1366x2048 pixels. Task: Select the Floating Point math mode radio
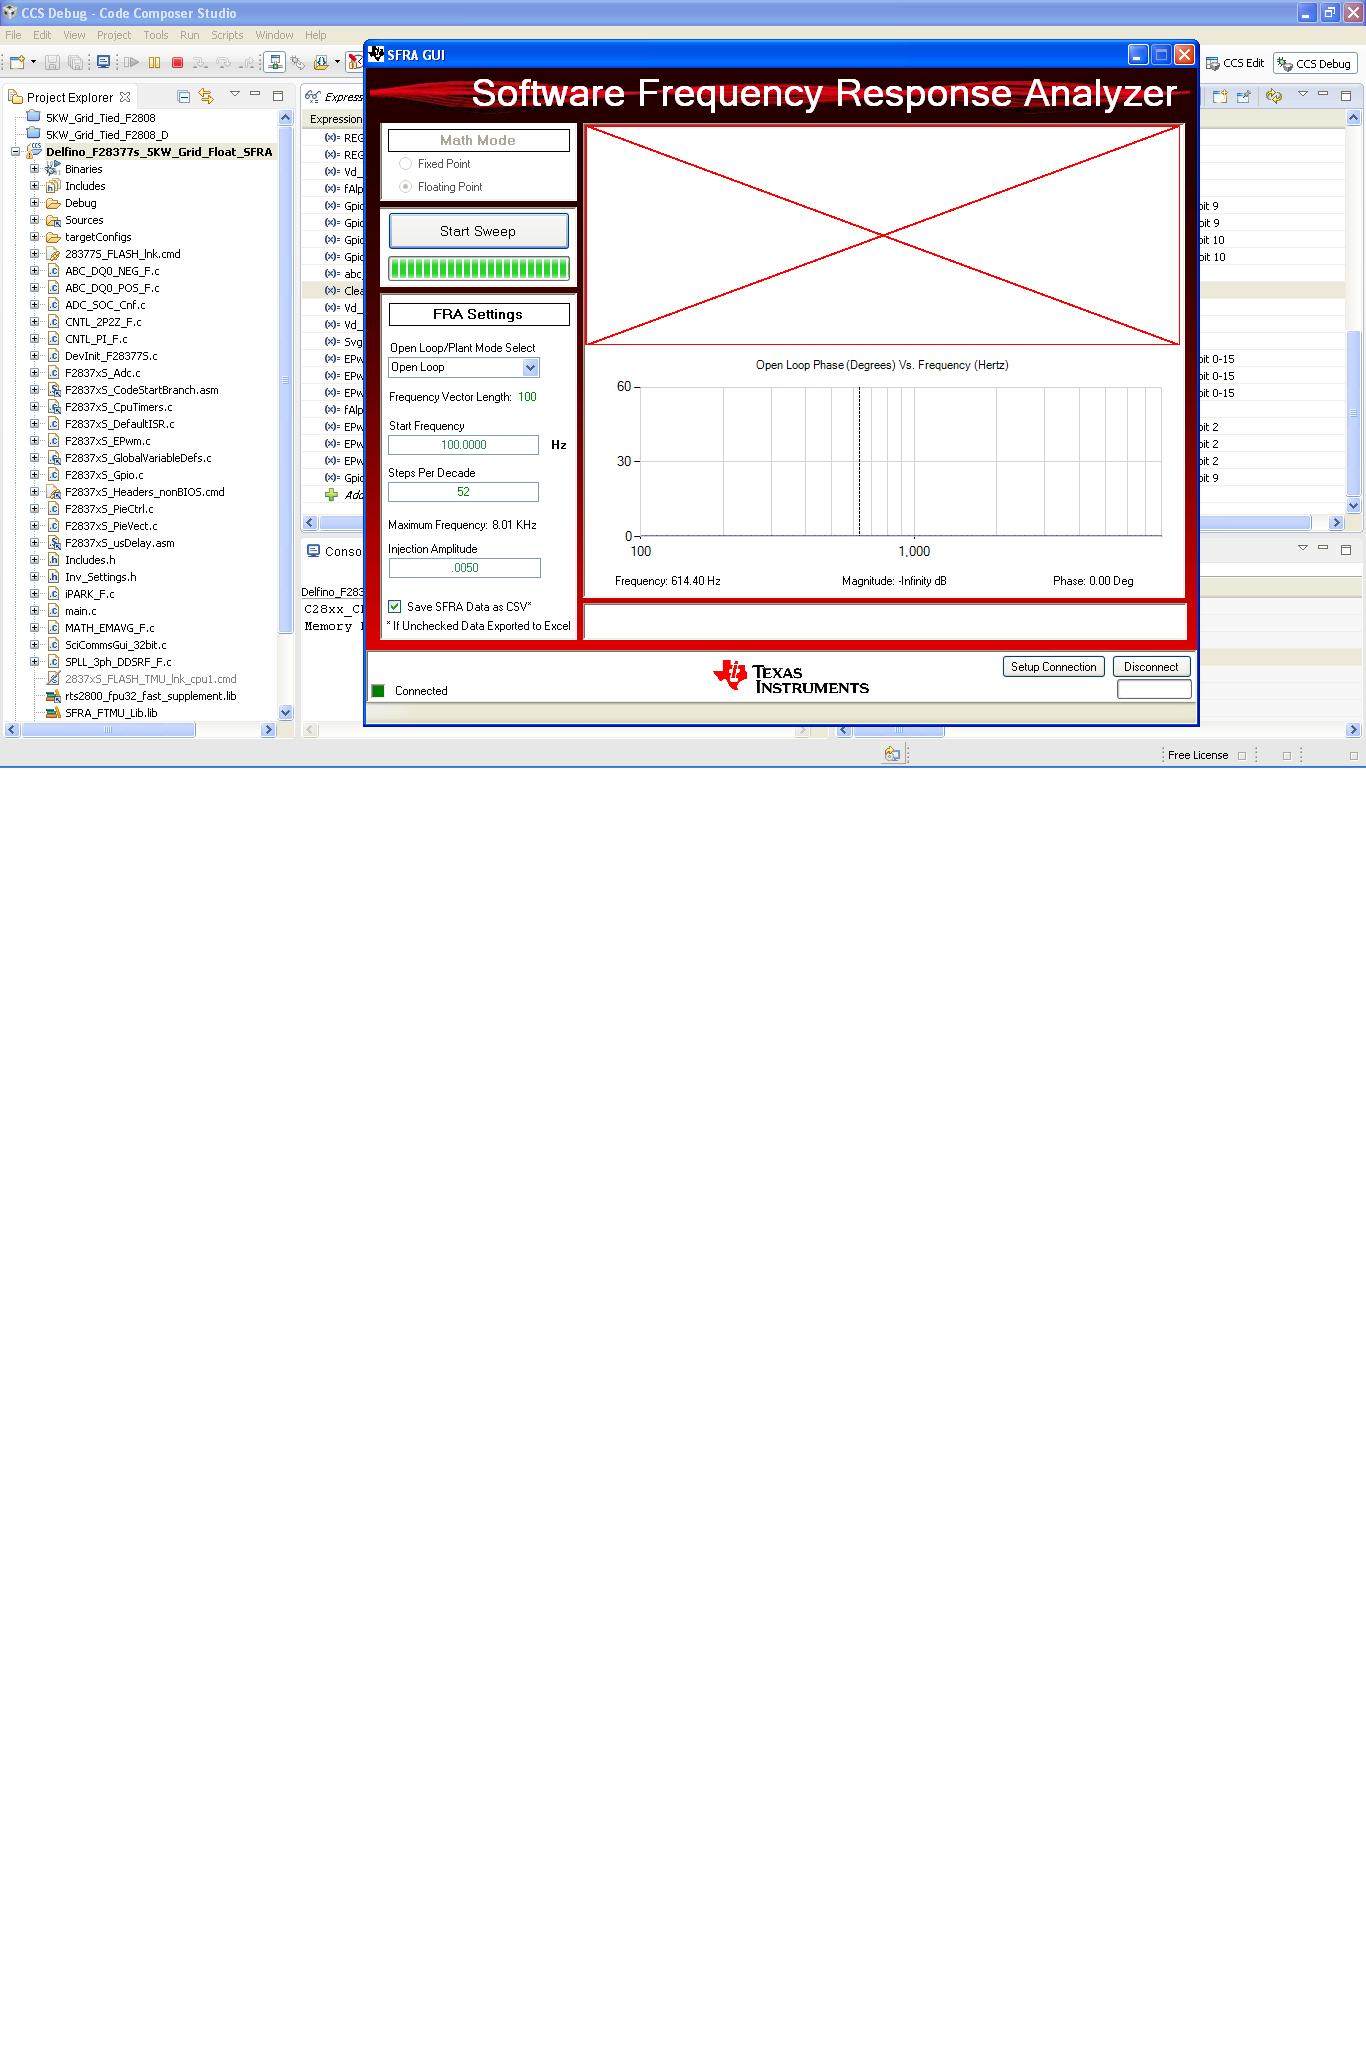(405, 186)
